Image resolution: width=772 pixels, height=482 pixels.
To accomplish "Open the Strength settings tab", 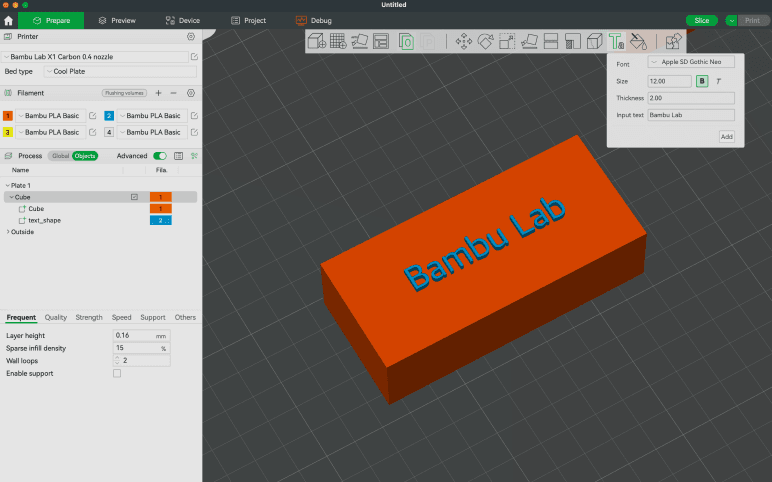I will point(89,317).
